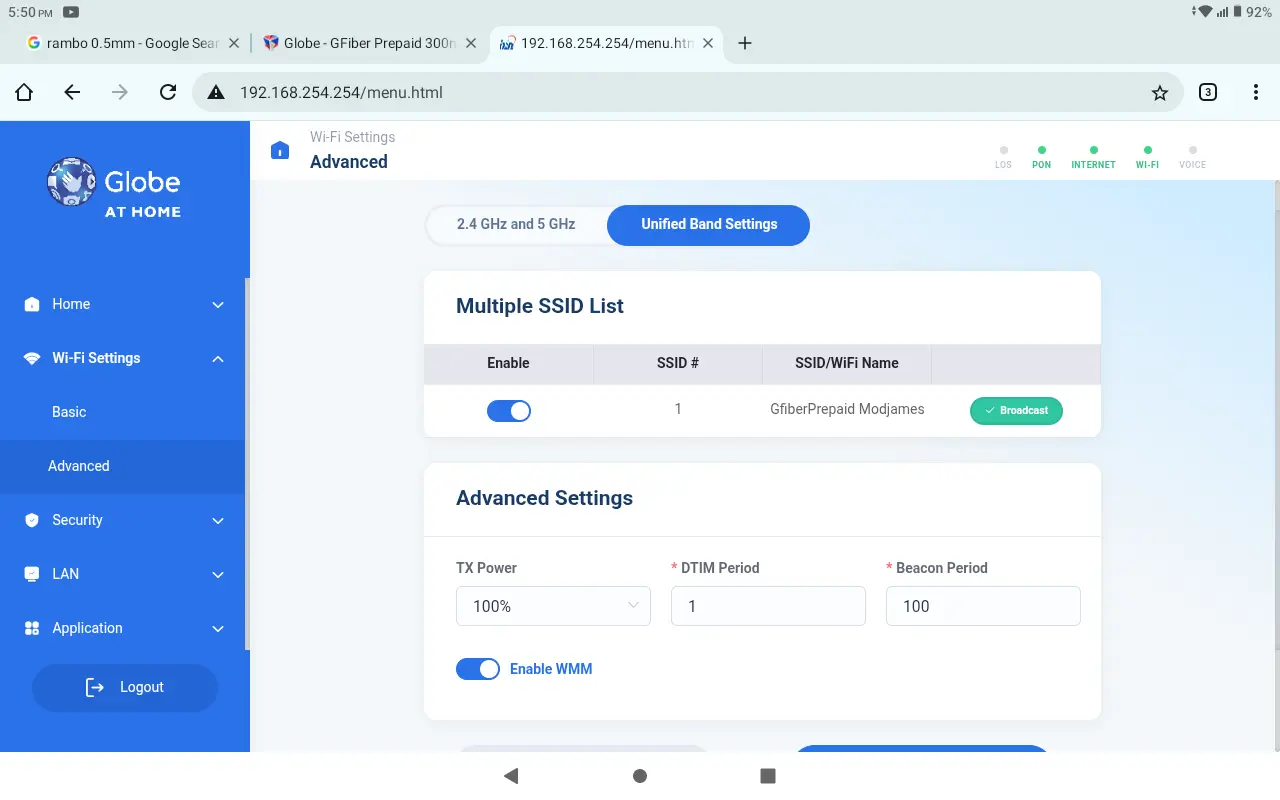The height and width of the screenshot is (800, 1280).
Task: Click the LAN monitor icon
Action: (x=32, y=574)
